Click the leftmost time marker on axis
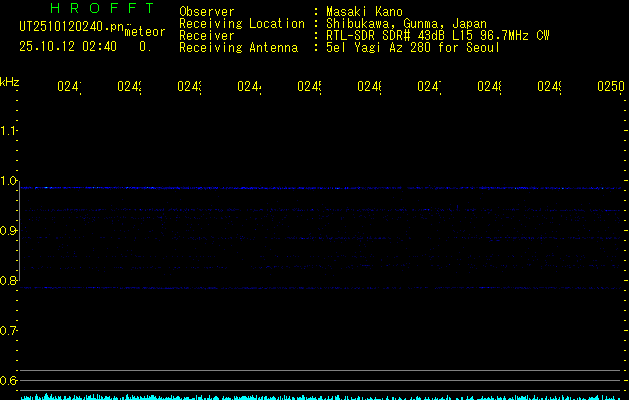Screen dimensions: 629x400 [68, 88]
